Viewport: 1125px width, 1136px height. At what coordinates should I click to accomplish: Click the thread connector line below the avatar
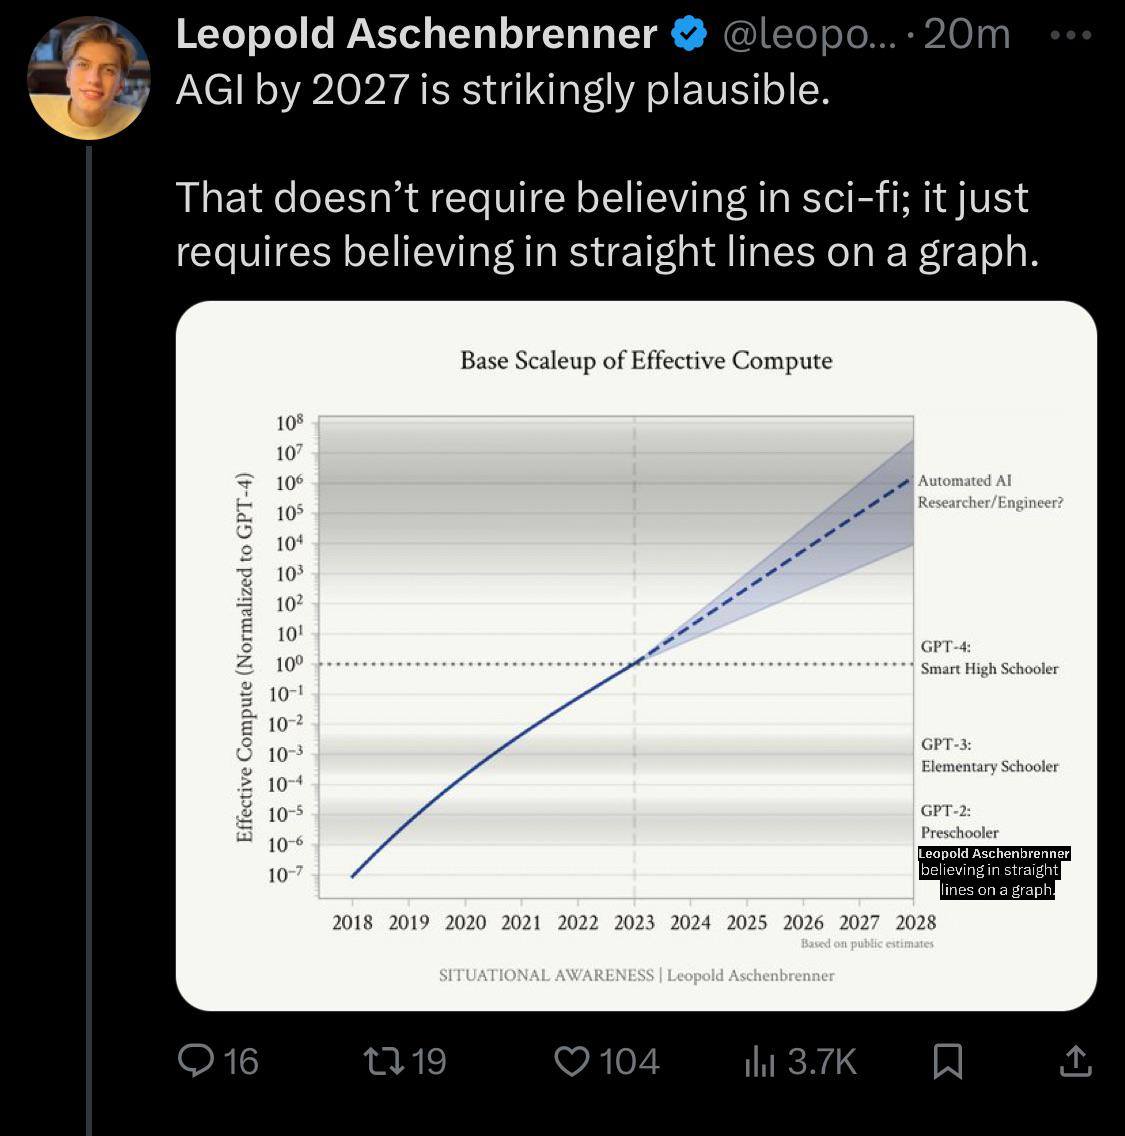pos(88,638)
